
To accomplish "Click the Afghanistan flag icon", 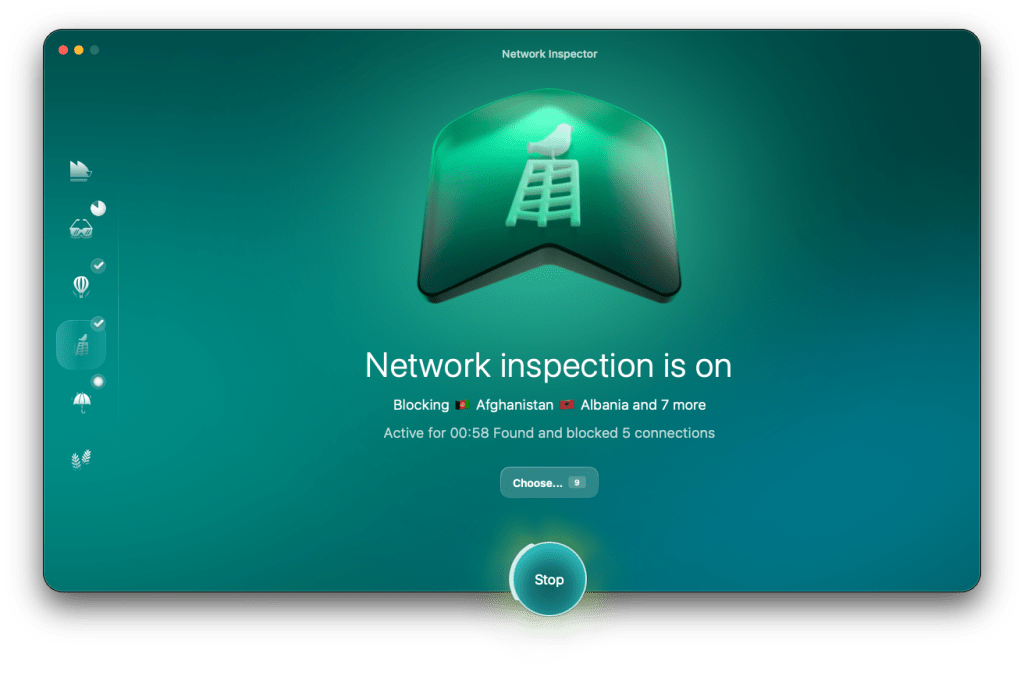I will click(x=462, y=405).
